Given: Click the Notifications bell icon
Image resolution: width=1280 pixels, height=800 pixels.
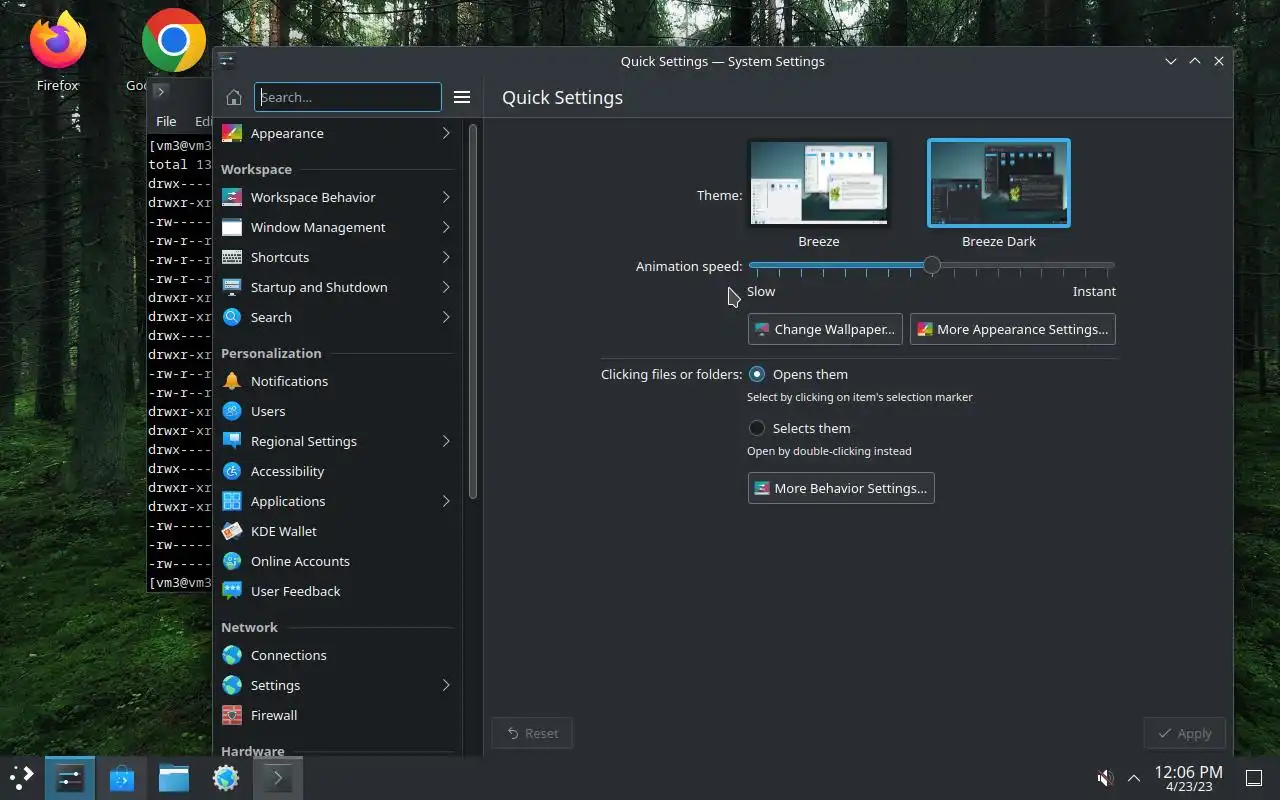Looking at the screenshot, I should pos(232,381).
